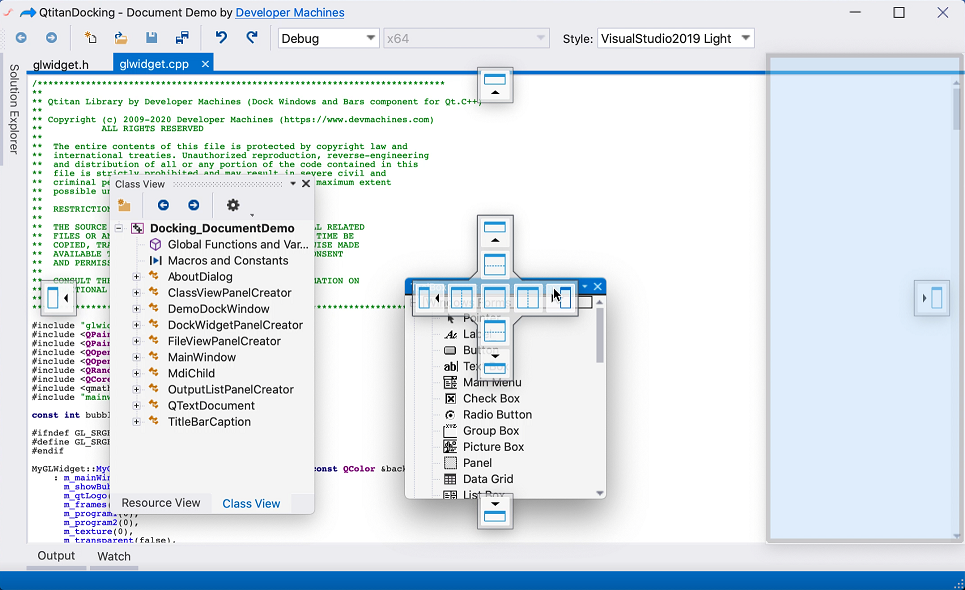Choose the dock marker at the window's left edge

[x=58, y=298]
